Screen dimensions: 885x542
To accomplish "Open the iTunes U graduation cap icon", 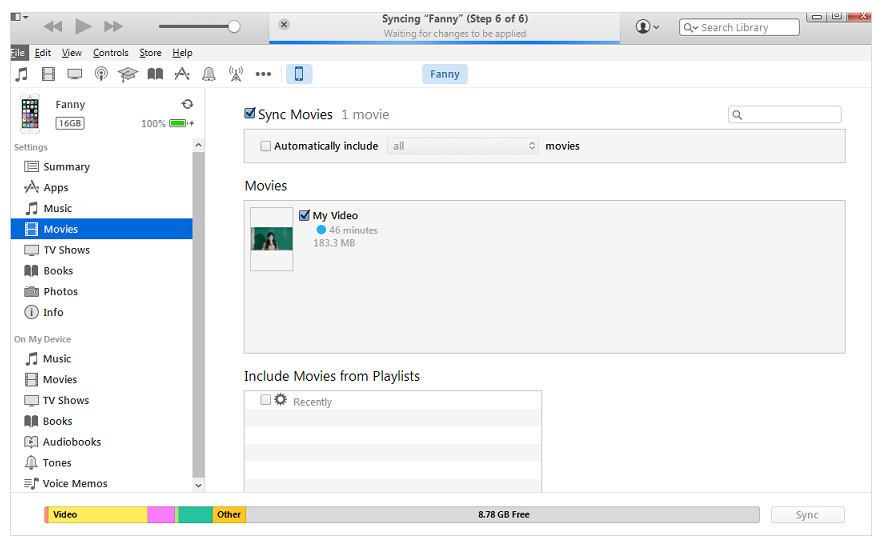I will 127,74.
